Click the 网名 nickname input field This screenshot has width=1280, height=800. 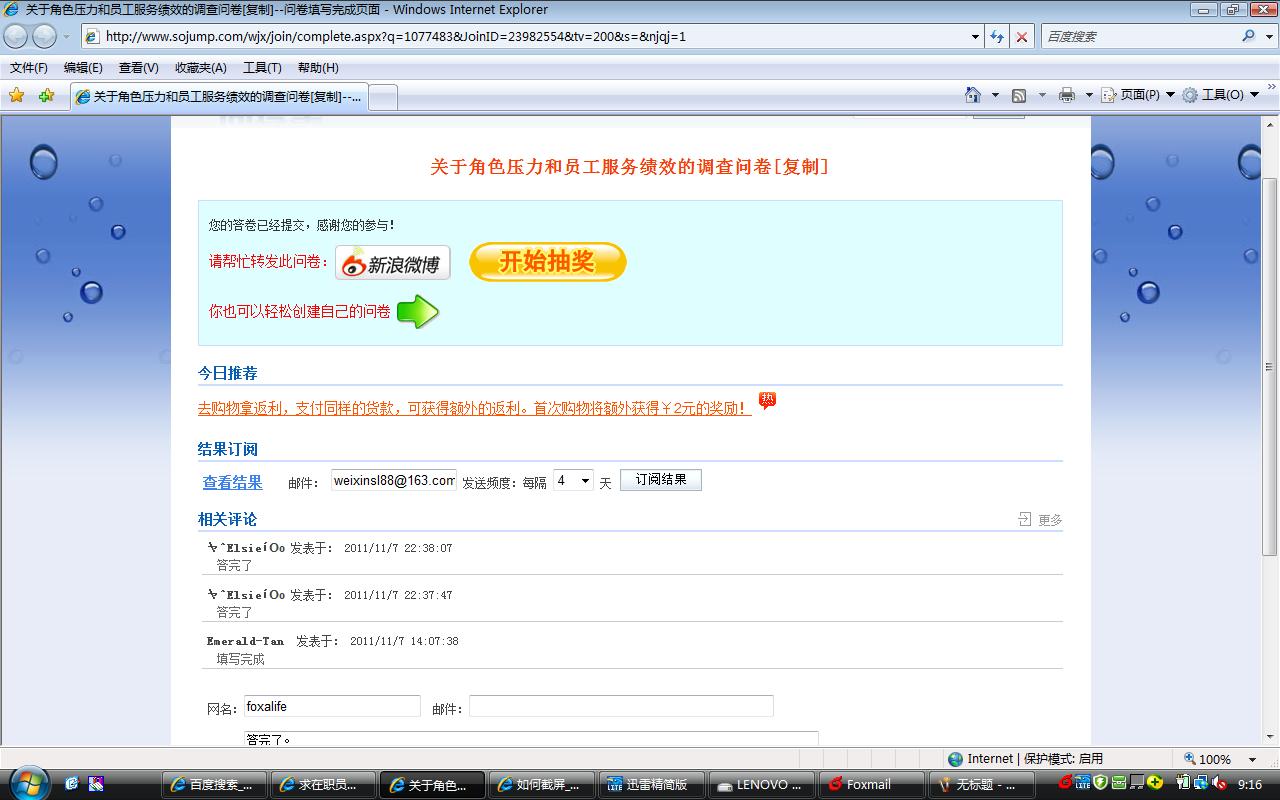click(x=332, y=706)
